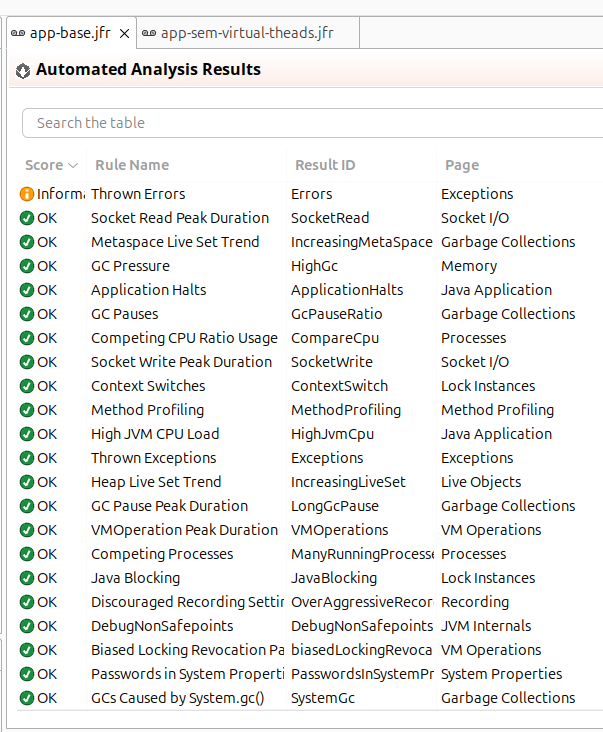The image size is (603, 732).
Task: Click the SystemGc result ID cell
Action: coord(323,698)
